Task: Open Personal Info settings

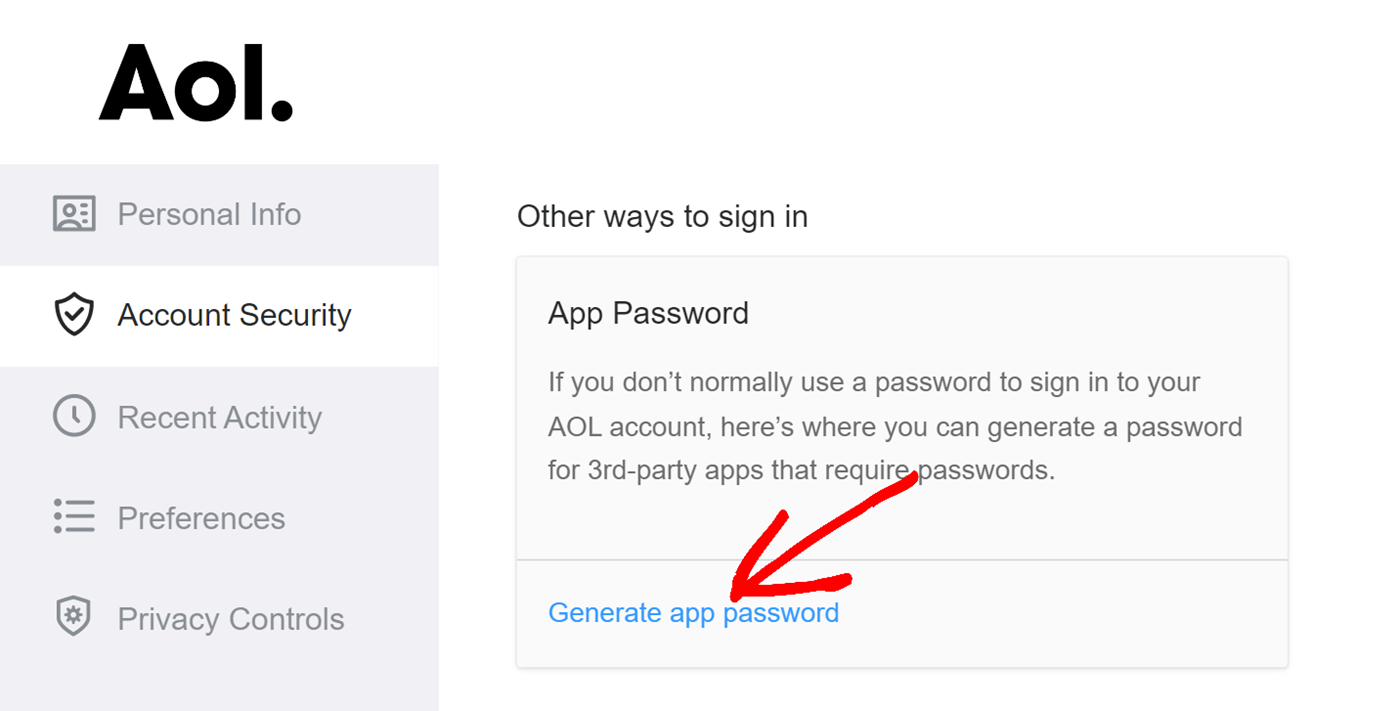Action: coord(209,213)
